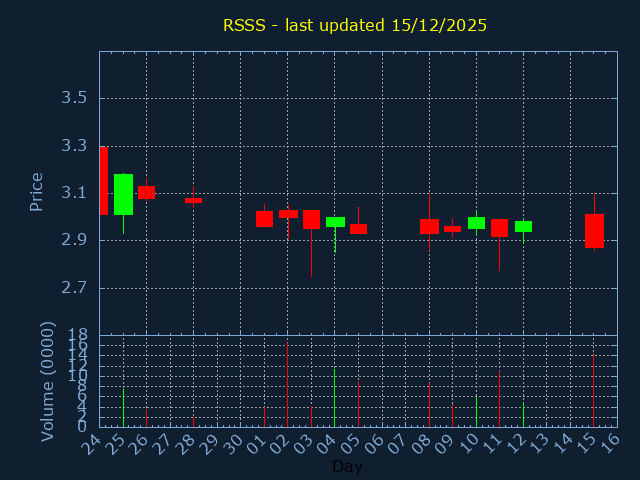Image resolution: width=640 pixels, height=480 pixels.
Task: Click the red candlestick on day 08
Action: 429,226
